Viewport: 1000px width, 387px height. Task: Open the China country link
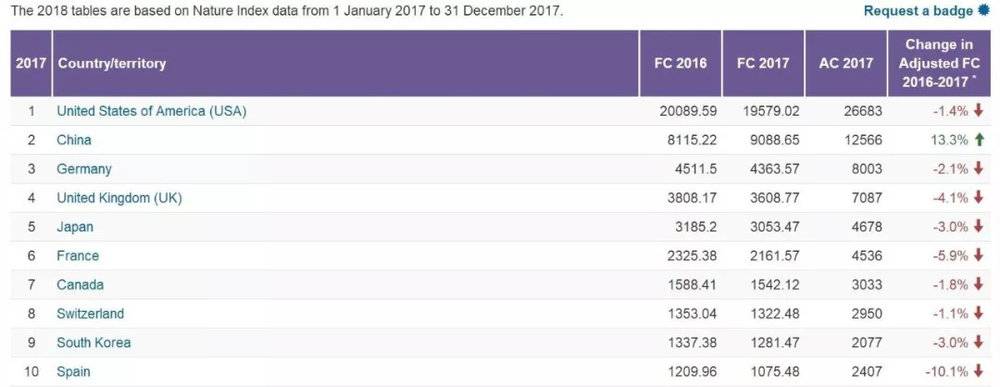click(x=74, y=140)
